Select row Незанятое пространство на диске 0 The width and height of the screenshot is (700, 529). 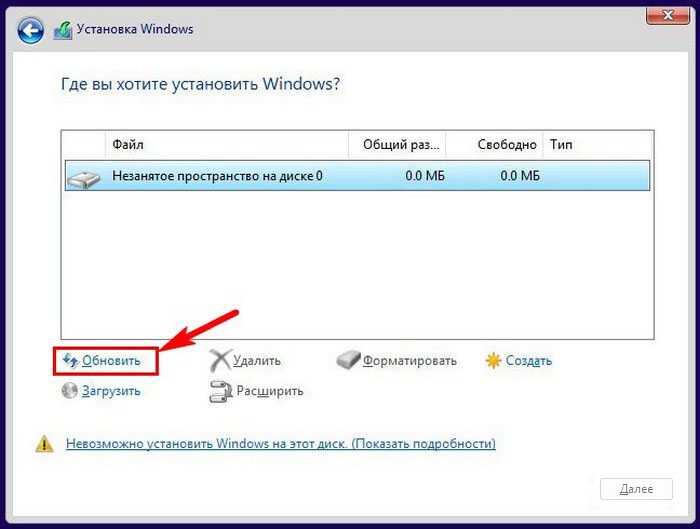357,176
